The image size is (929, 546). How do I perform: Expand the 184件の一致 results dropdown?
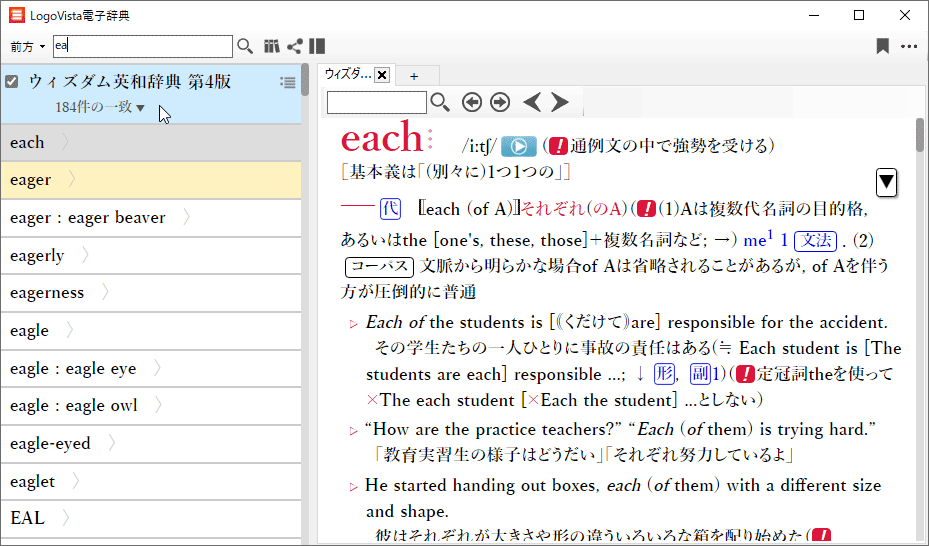[100, 107]
